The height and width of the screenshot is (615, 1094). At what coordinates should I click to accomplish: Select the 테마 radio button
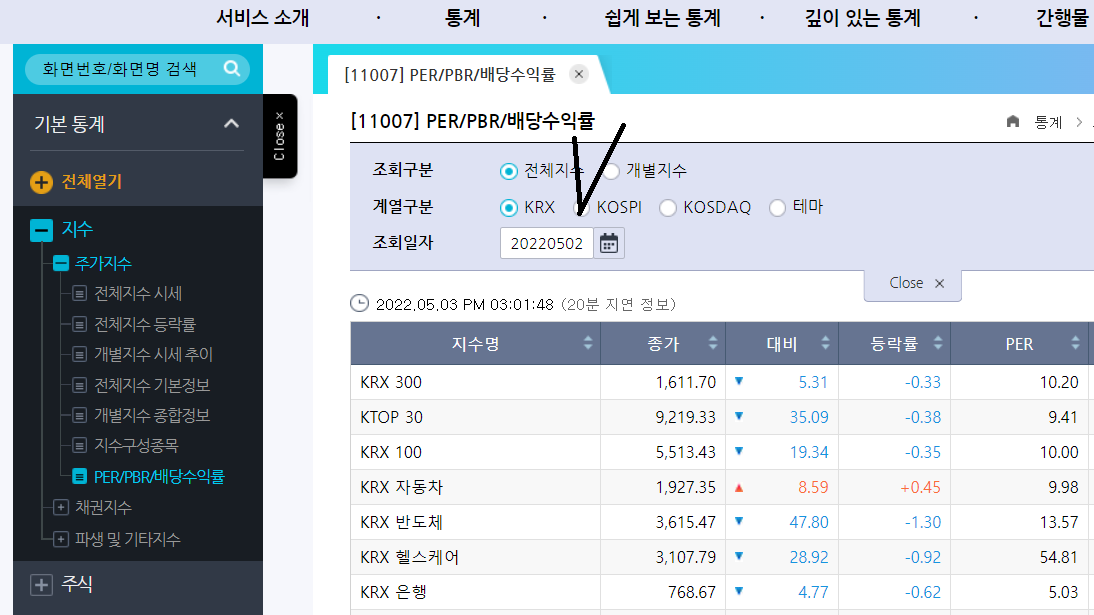point(778,206)
